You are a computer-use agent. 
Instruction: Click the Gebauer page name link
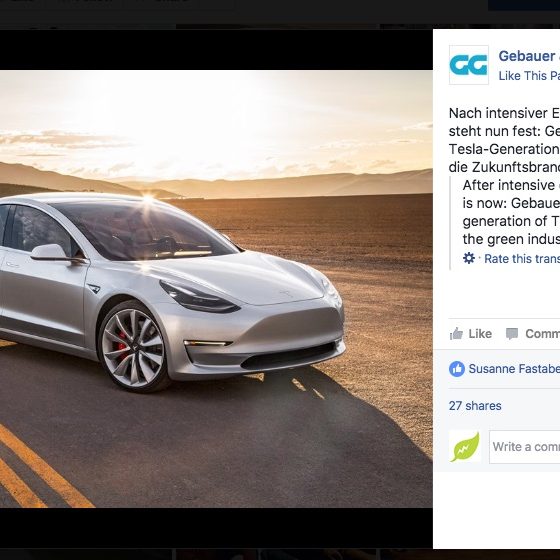(529, 56)
